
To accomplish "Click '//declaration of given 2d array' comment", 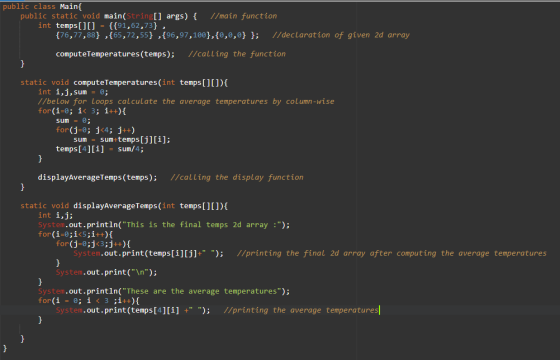I will coord(341,35).
